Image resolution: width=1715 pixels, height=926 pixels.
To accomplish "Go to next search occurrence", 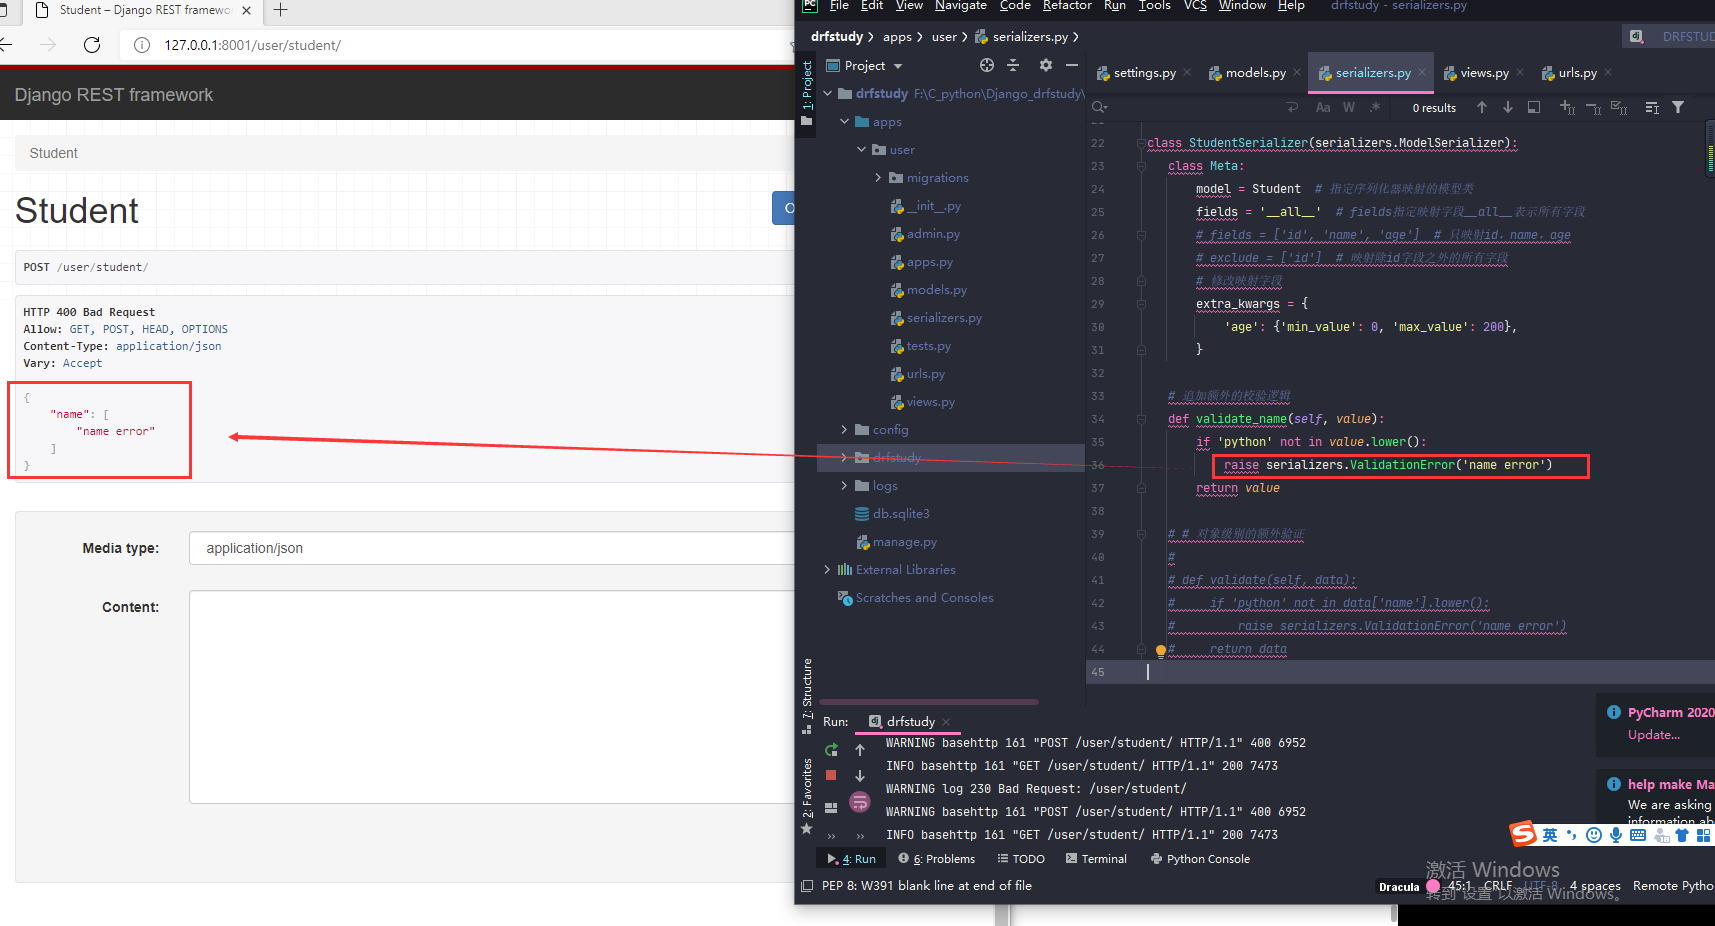I will click(x=1508, y=107).
